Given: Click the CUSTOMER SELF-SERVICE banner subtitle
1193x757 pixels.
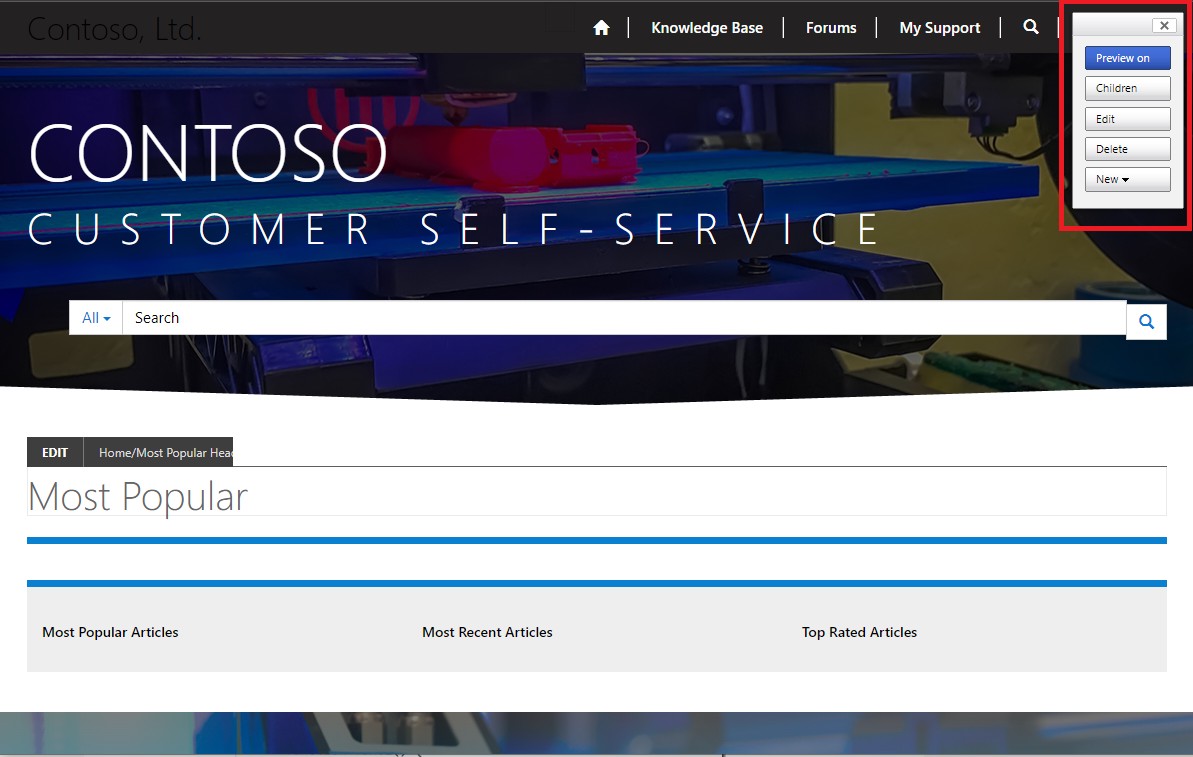Looking at the screenshot, I should tap(454, 229).
